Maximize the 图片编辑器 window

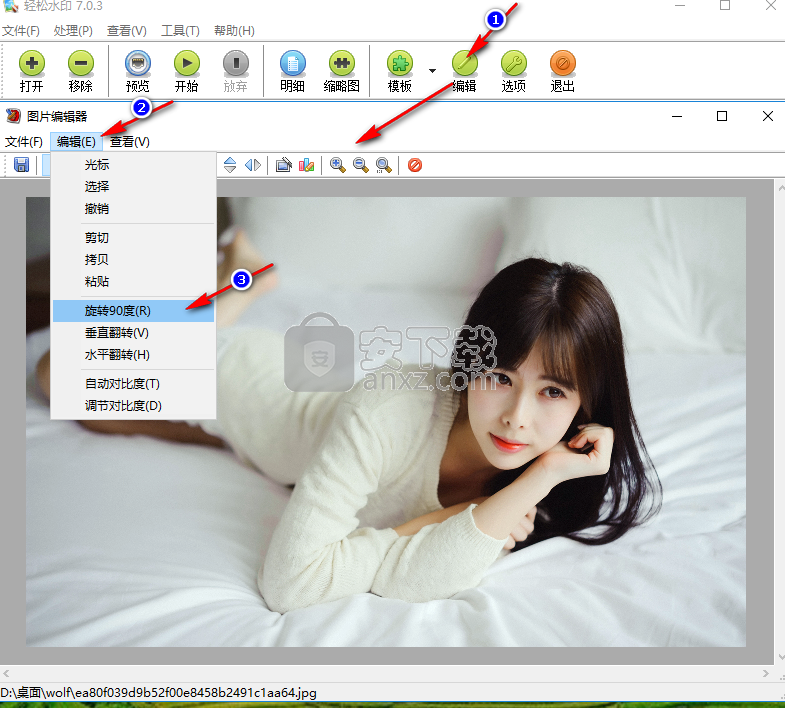coord(722,116)
